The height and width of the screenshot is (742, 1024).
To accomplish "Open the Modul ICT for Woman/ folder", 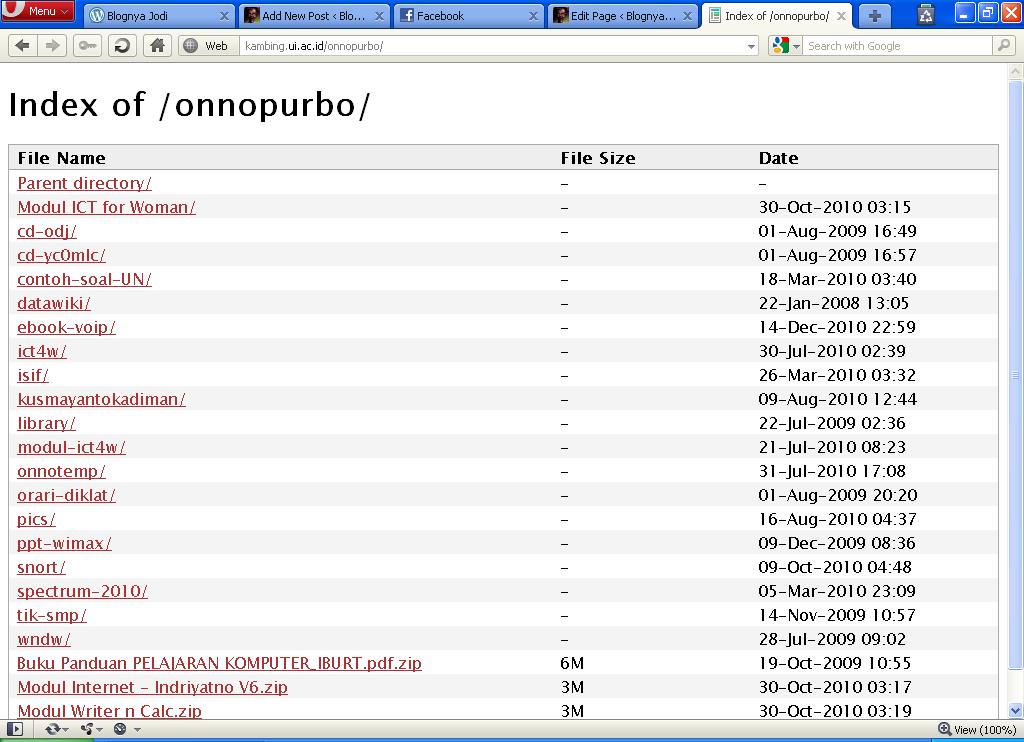I will pyautogui.click(x=106, y=208).
